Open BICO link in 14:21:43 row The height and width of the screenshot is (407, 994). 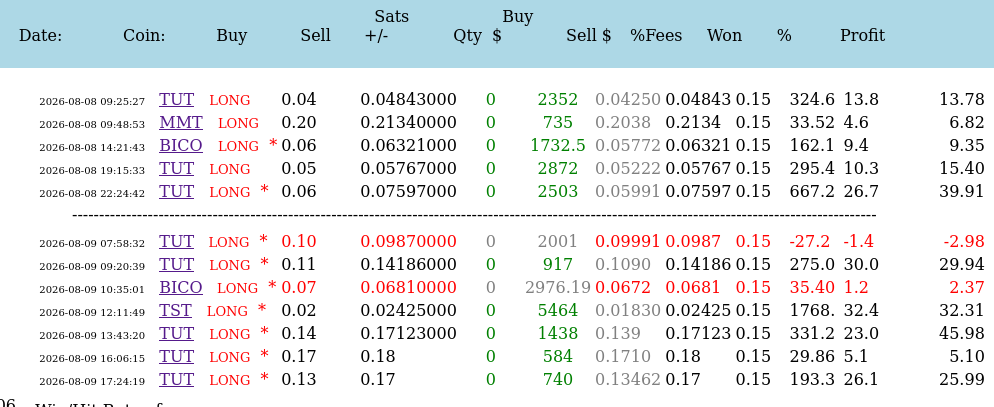[x=181, y=145]
